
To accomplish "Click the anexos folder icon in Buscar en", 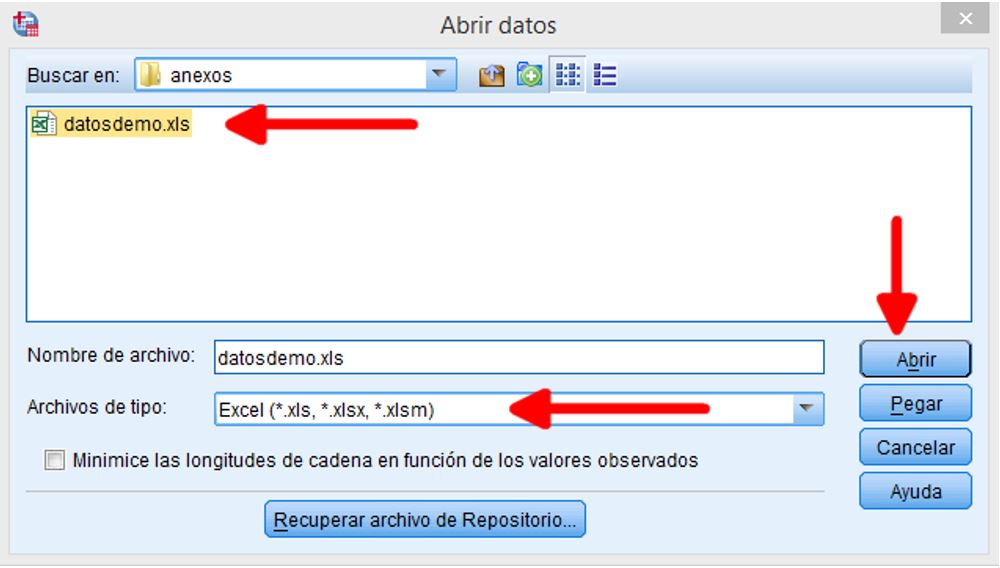I will [151, 75].
